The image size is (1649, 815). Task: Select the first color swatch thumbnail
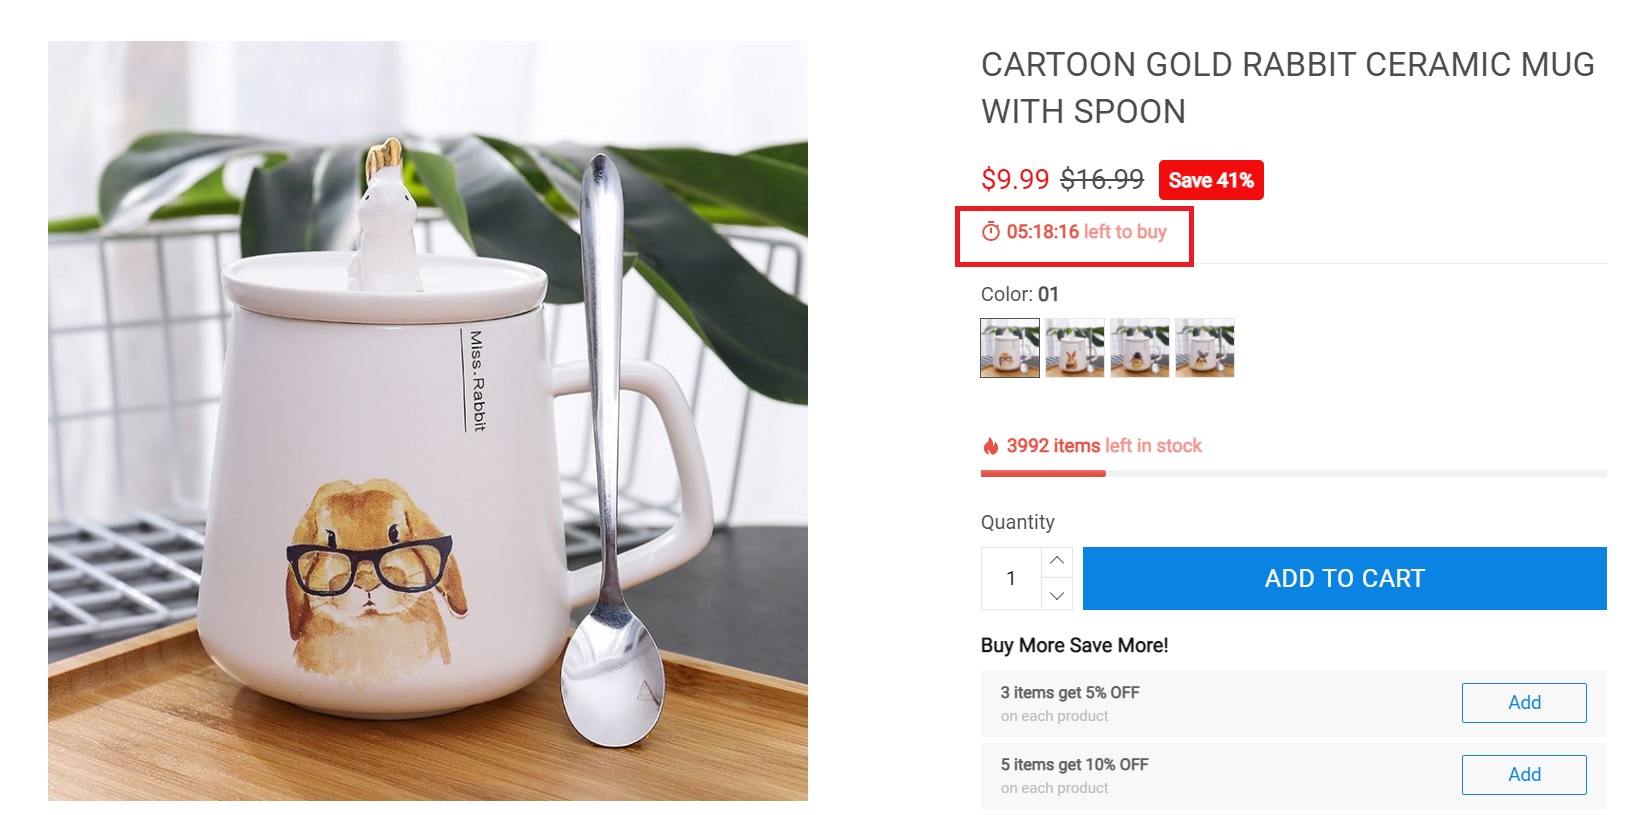[x=1010, y=348]
